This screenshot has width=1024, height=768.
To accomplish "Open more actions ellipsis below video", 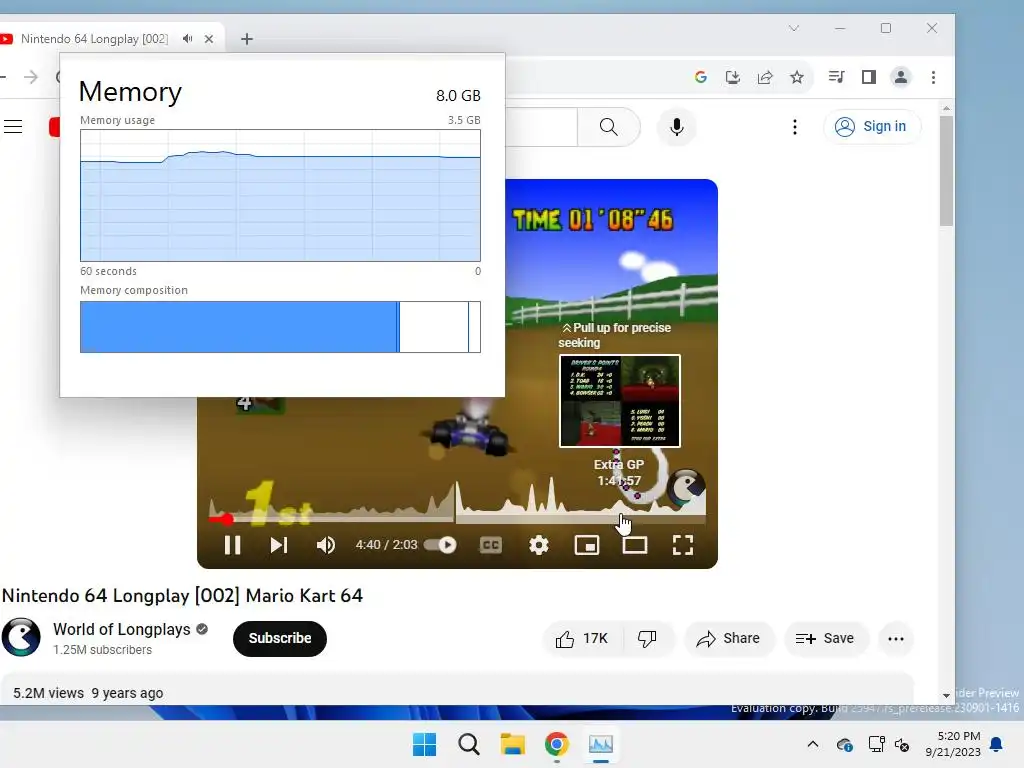I will pos(896,639).
